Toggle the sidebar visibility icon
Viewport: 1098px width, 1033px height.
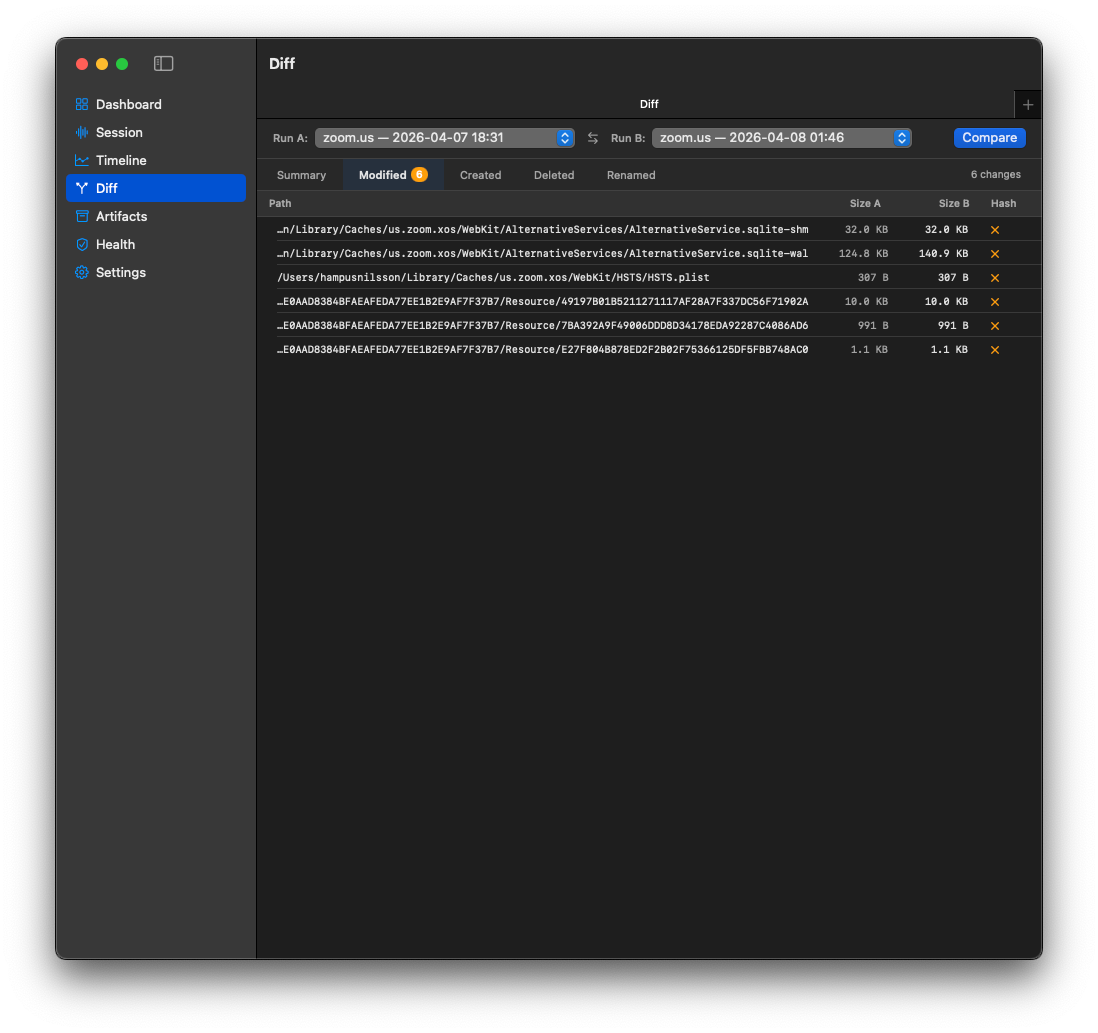tap(163, 63)
